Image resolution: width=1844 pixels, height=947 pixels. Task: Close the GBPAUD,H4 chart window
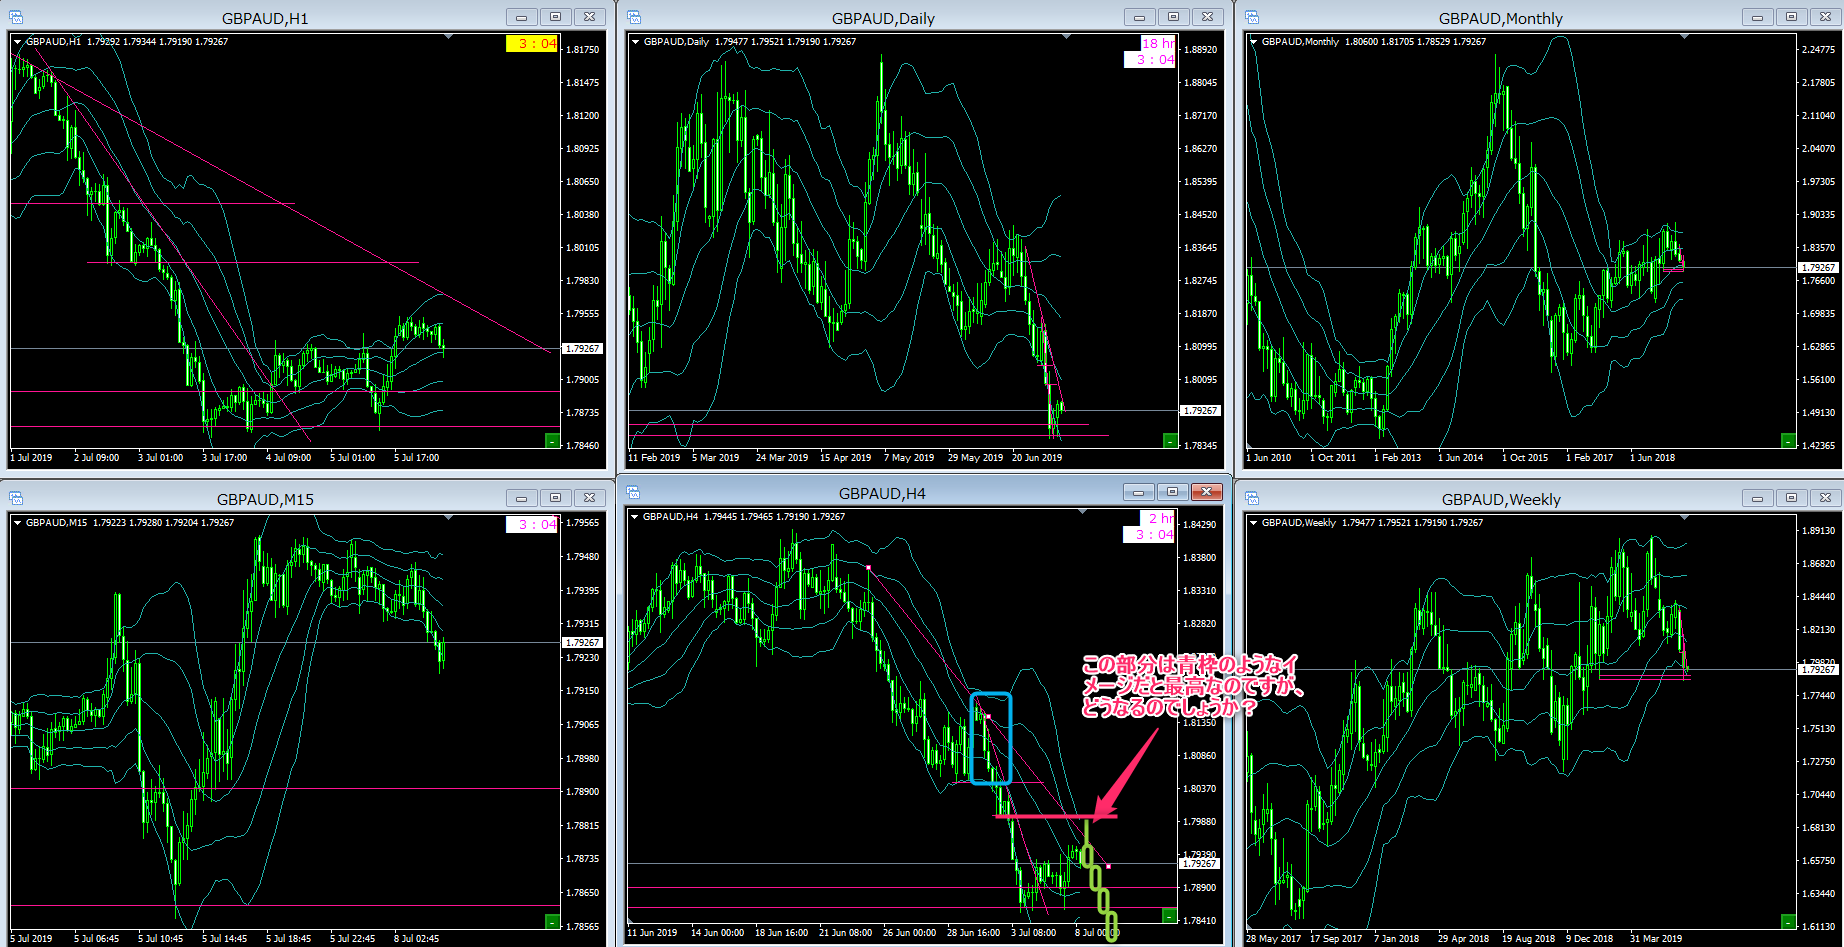[1207, 492]
